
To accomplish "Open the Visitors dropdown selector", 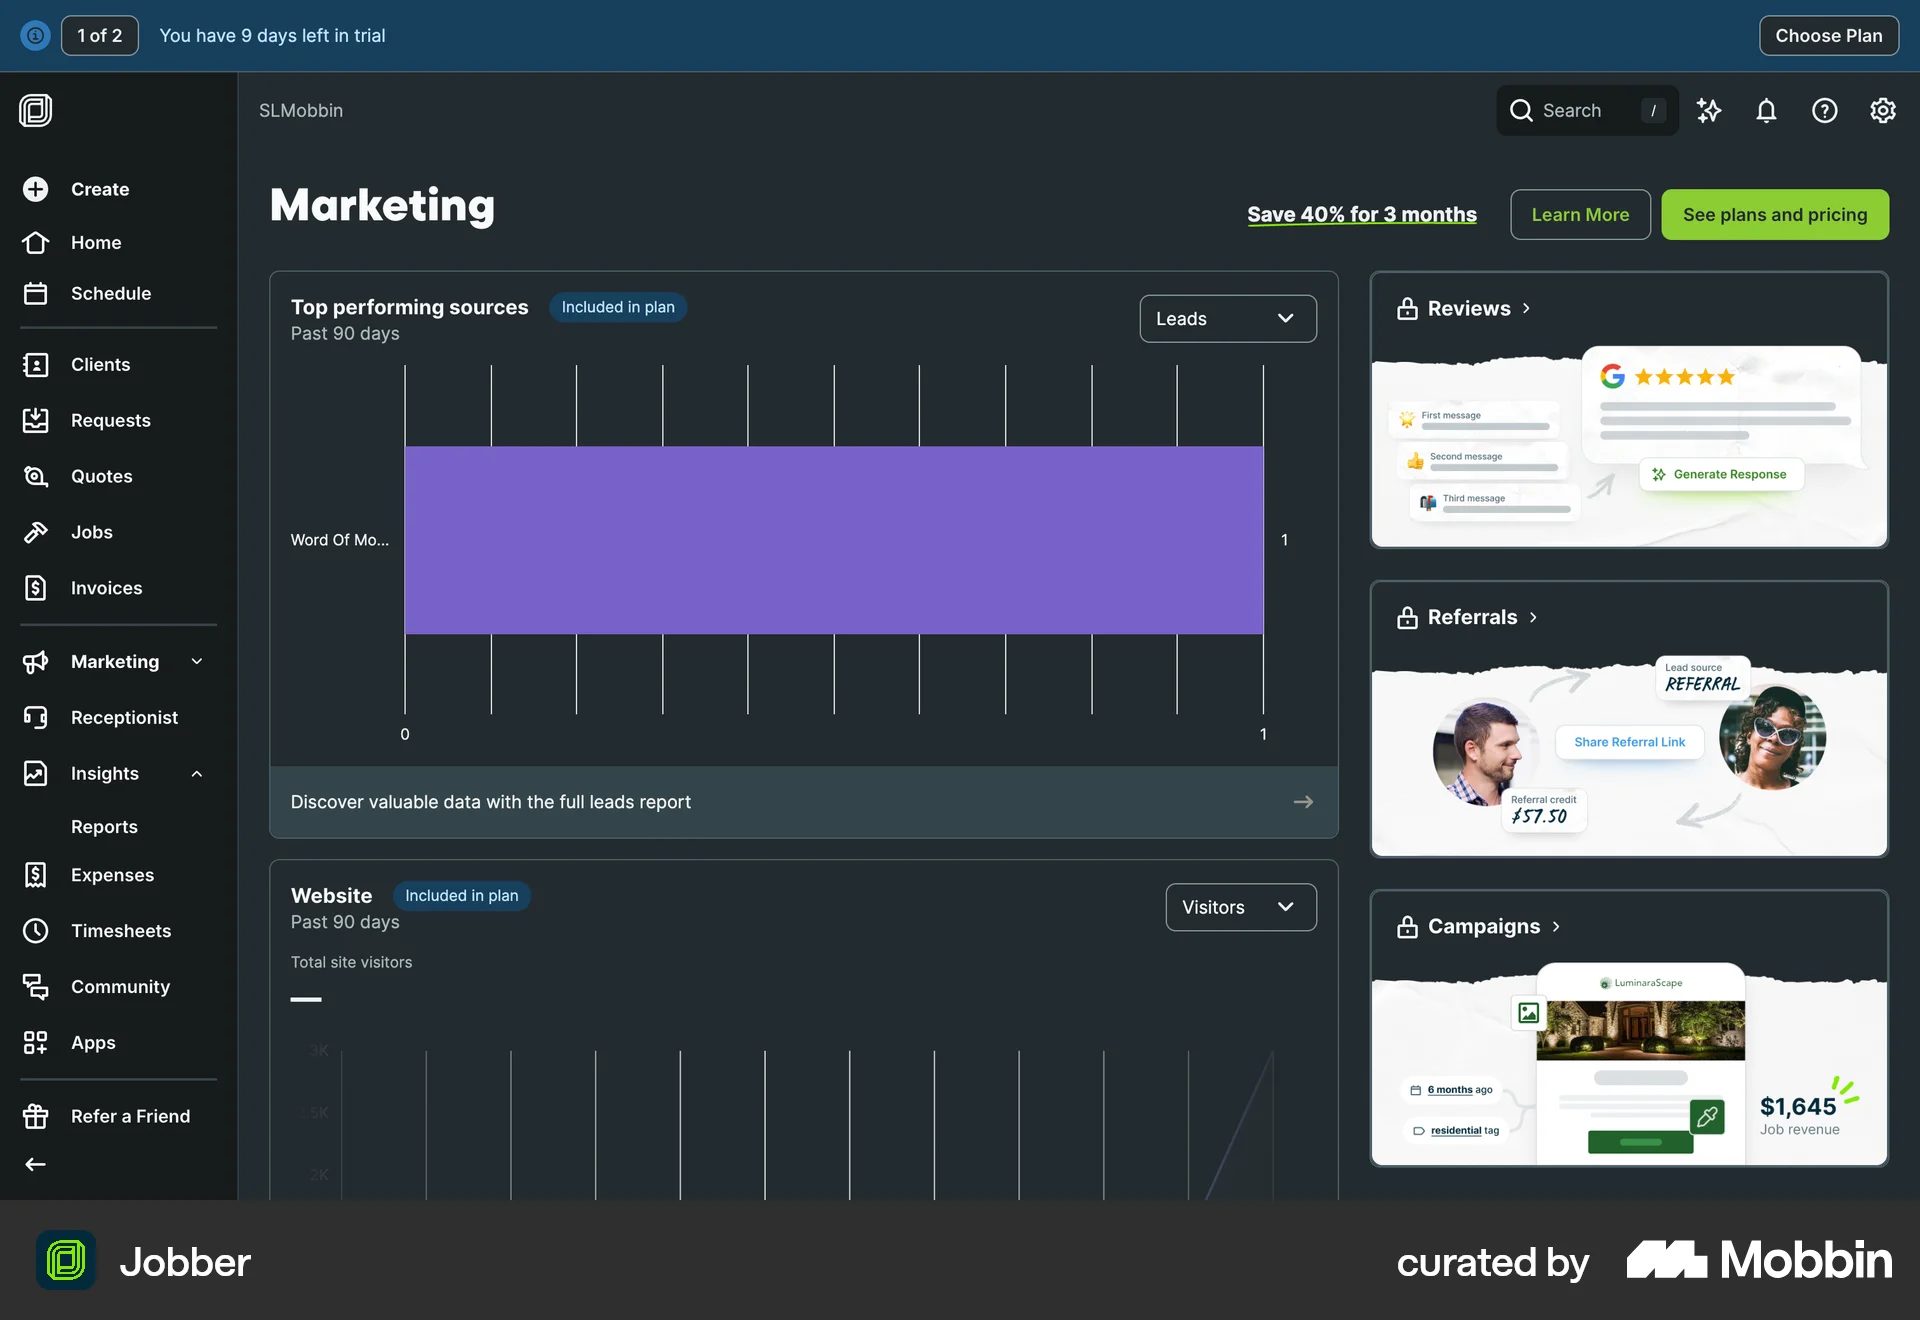I will pyautogui.click(x=1240, y=907).
